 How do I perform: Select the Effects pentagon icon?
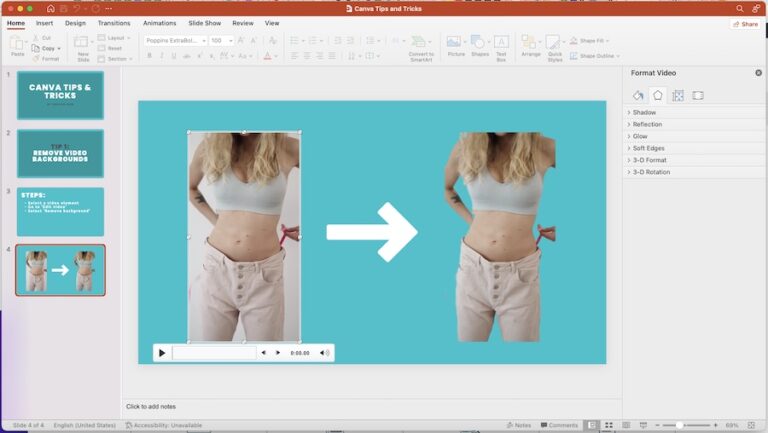[657, 96]
